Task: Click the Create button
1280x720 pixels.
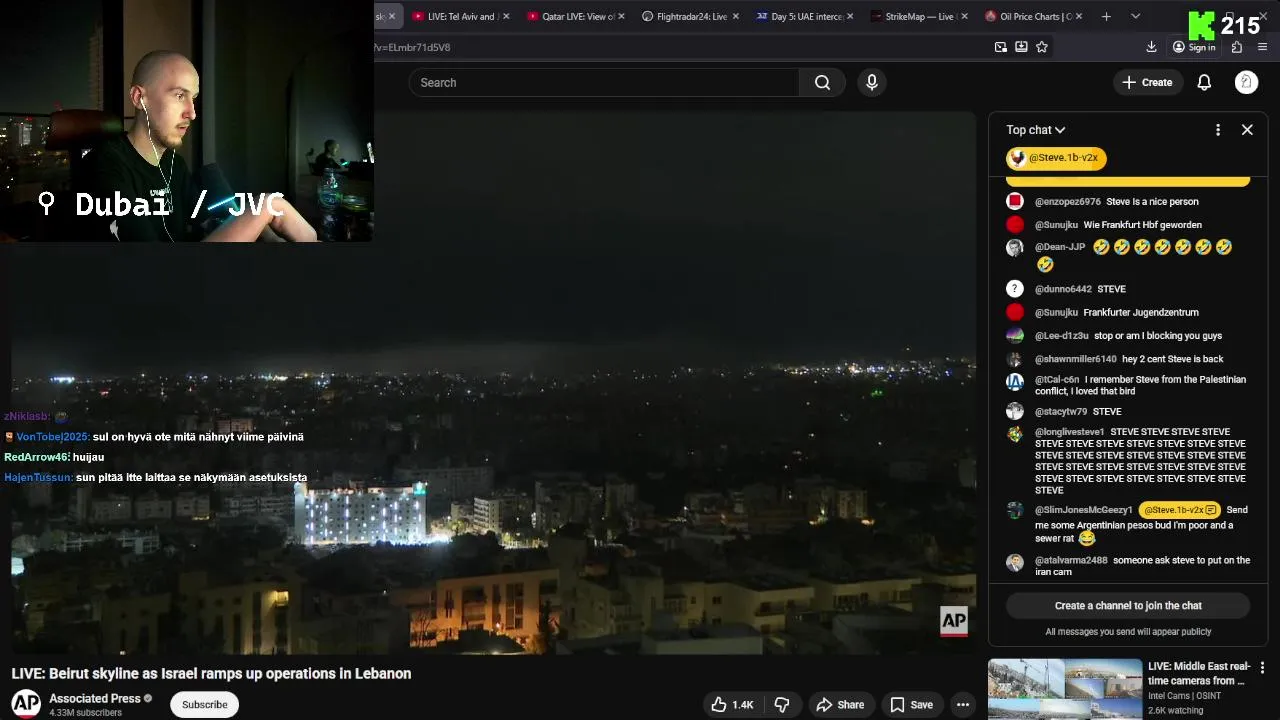Action: 1147,83
